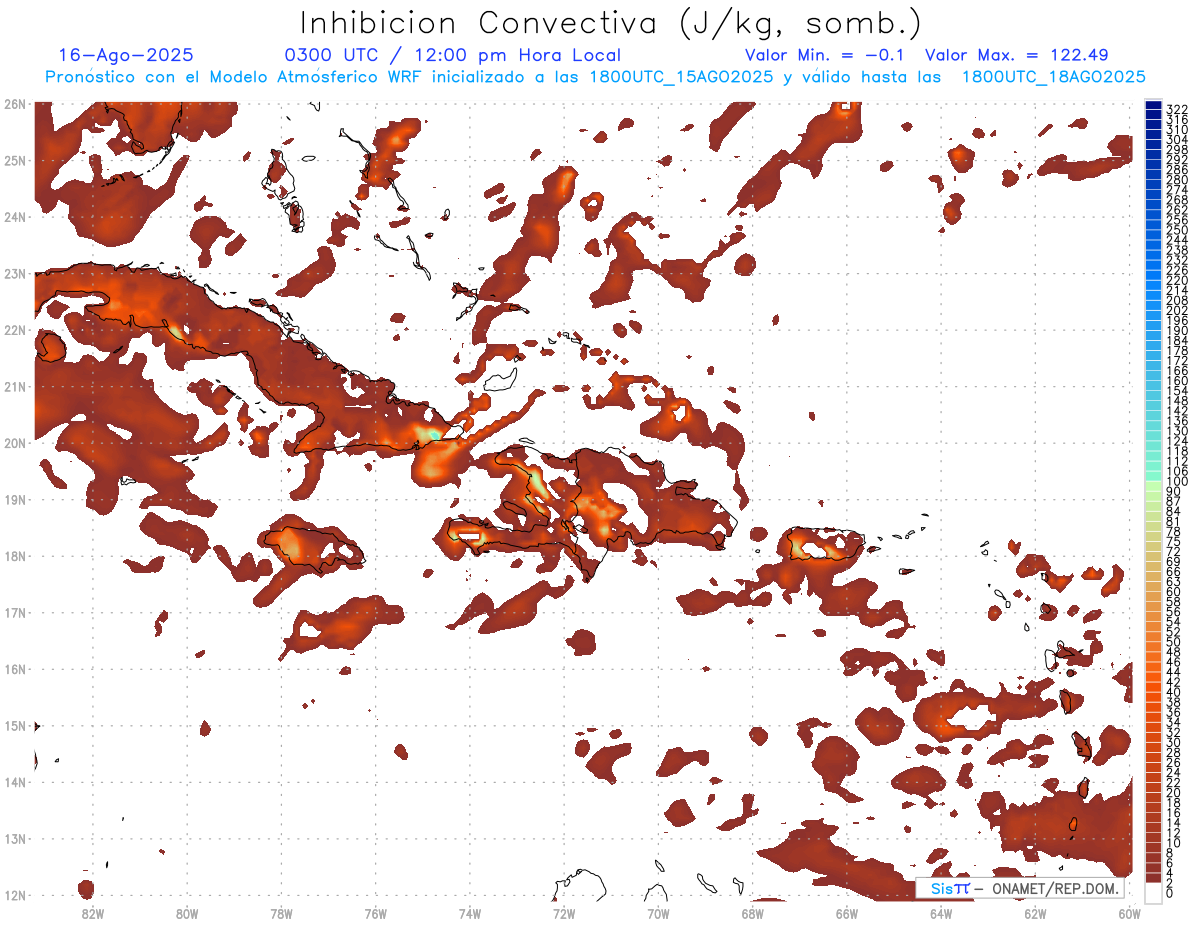This screenshot has width=1200, height=927.
Task: Click the title "Inhibicion Convectiva (J/kg, somb.)"
Action: [611, 24]
